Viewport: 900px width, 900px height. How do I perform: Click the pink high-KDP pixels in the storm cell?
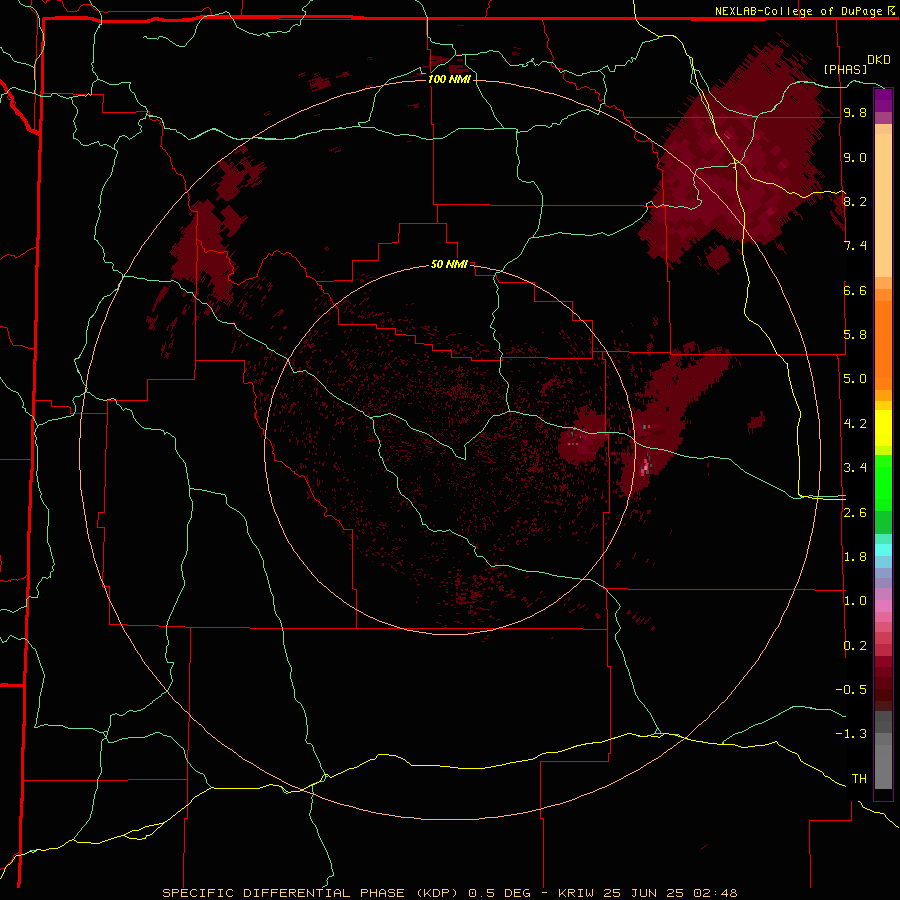(x=646, y=466)
